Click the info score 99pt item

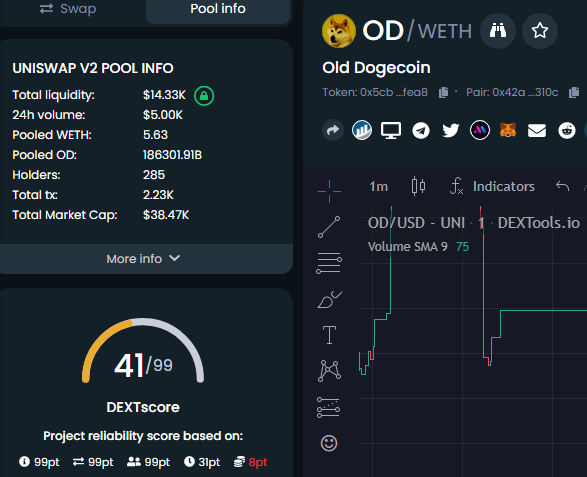point(39,462)
